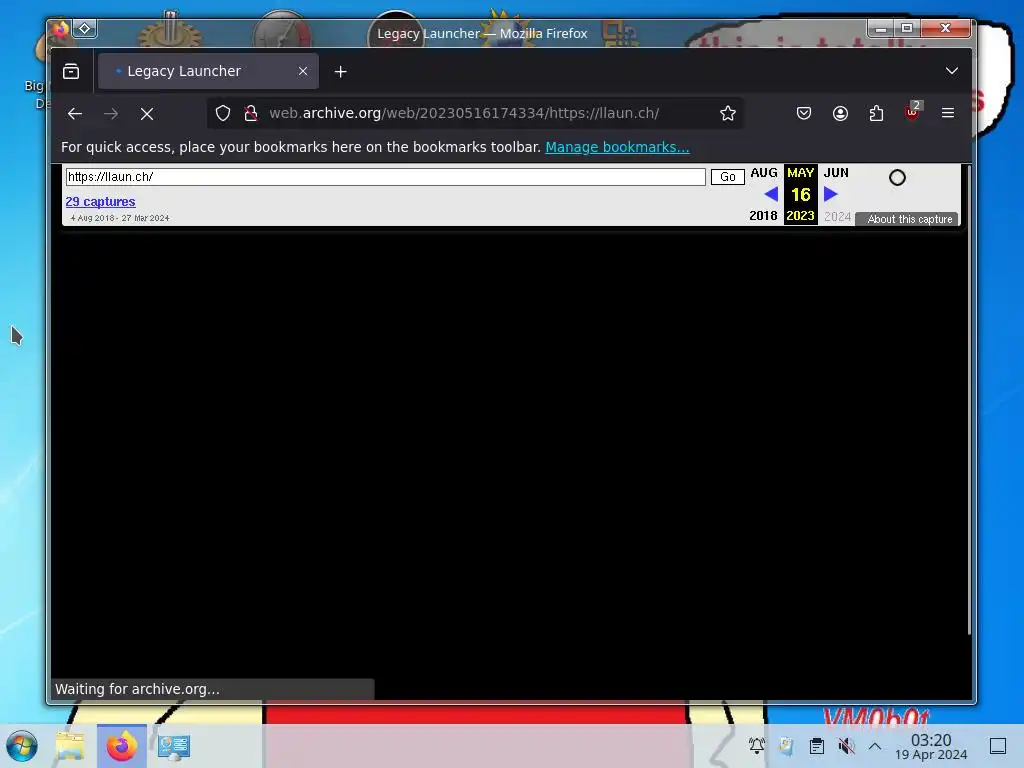Screen dimensions: 1024x768
Task: Click the Firefox icon in the title bar
Action: pos(61,29)
